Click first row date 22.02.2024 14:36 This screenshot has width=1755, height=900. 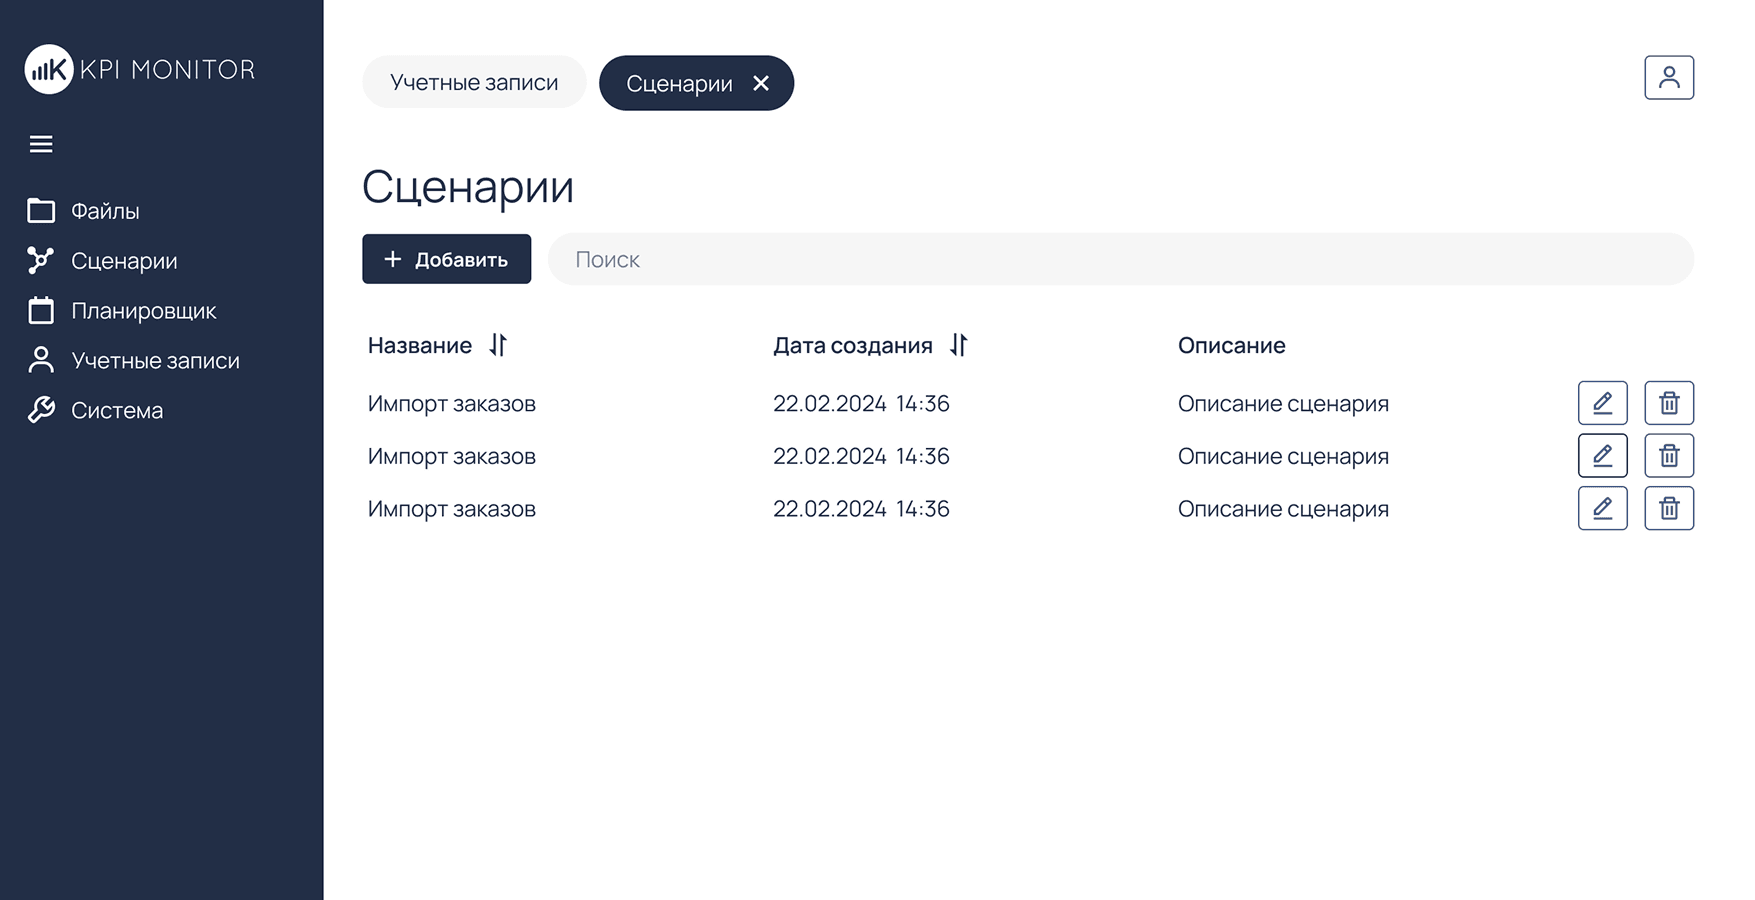pos(861,403)
